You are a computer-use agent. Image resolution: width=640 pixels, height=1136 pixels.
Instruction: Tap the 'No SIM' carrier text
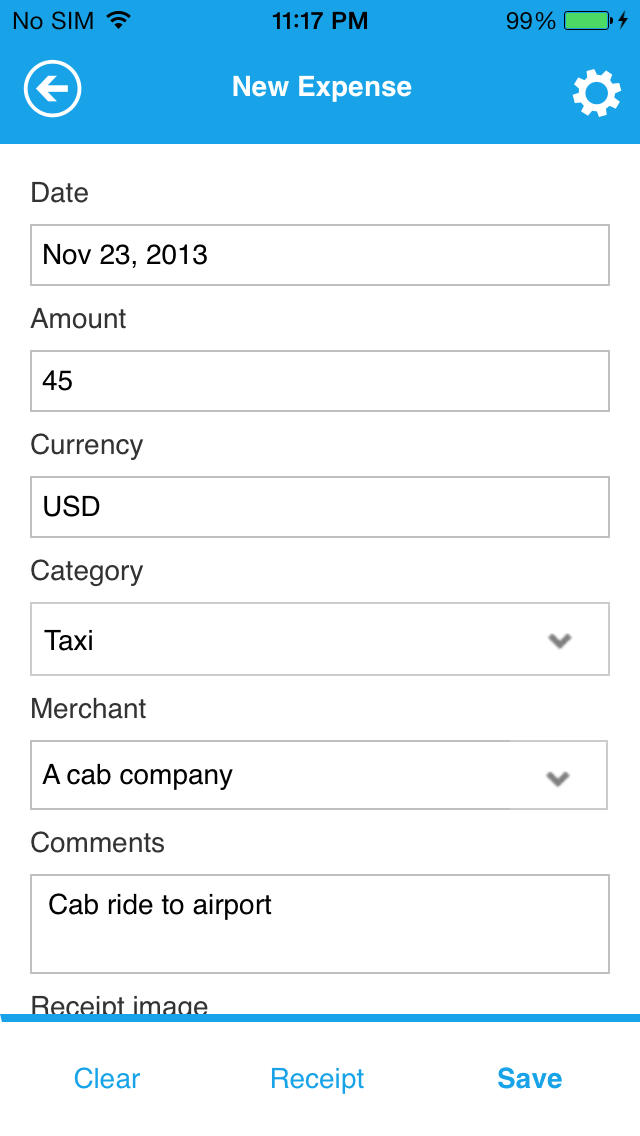click(x=53, y=20)
